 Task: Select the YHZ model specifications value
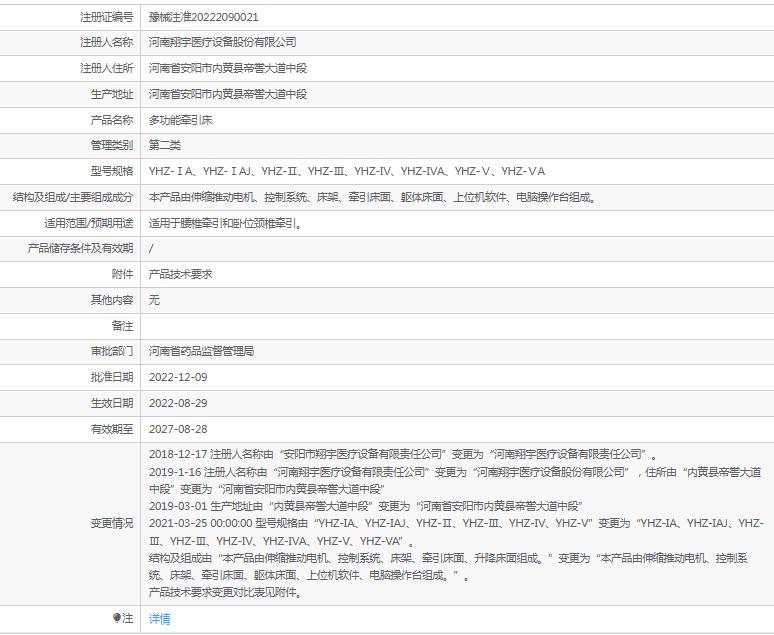347,171
